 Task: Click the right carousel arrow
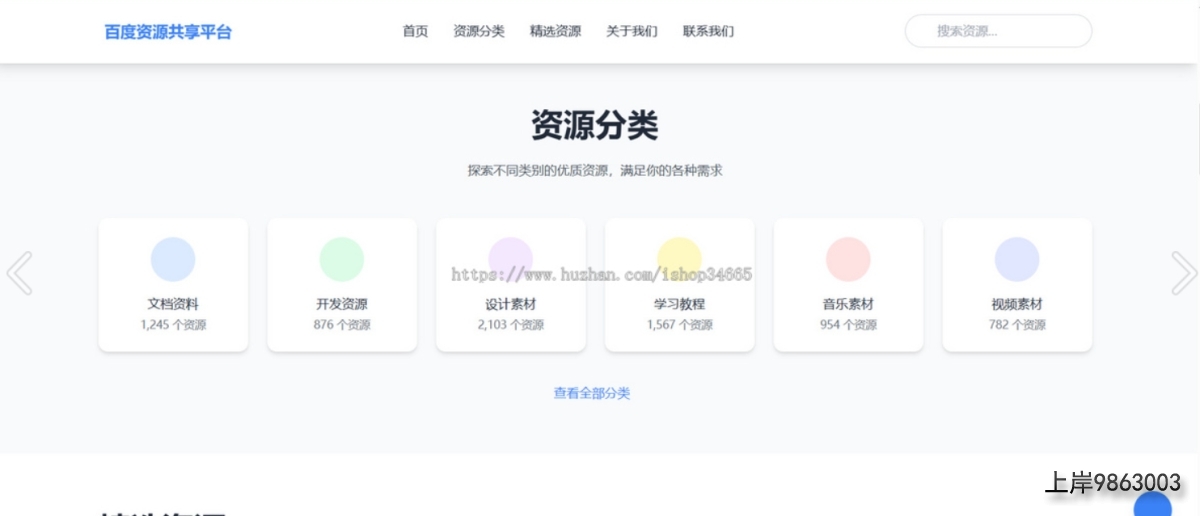pyautogui.click(x=1183, y=273)
